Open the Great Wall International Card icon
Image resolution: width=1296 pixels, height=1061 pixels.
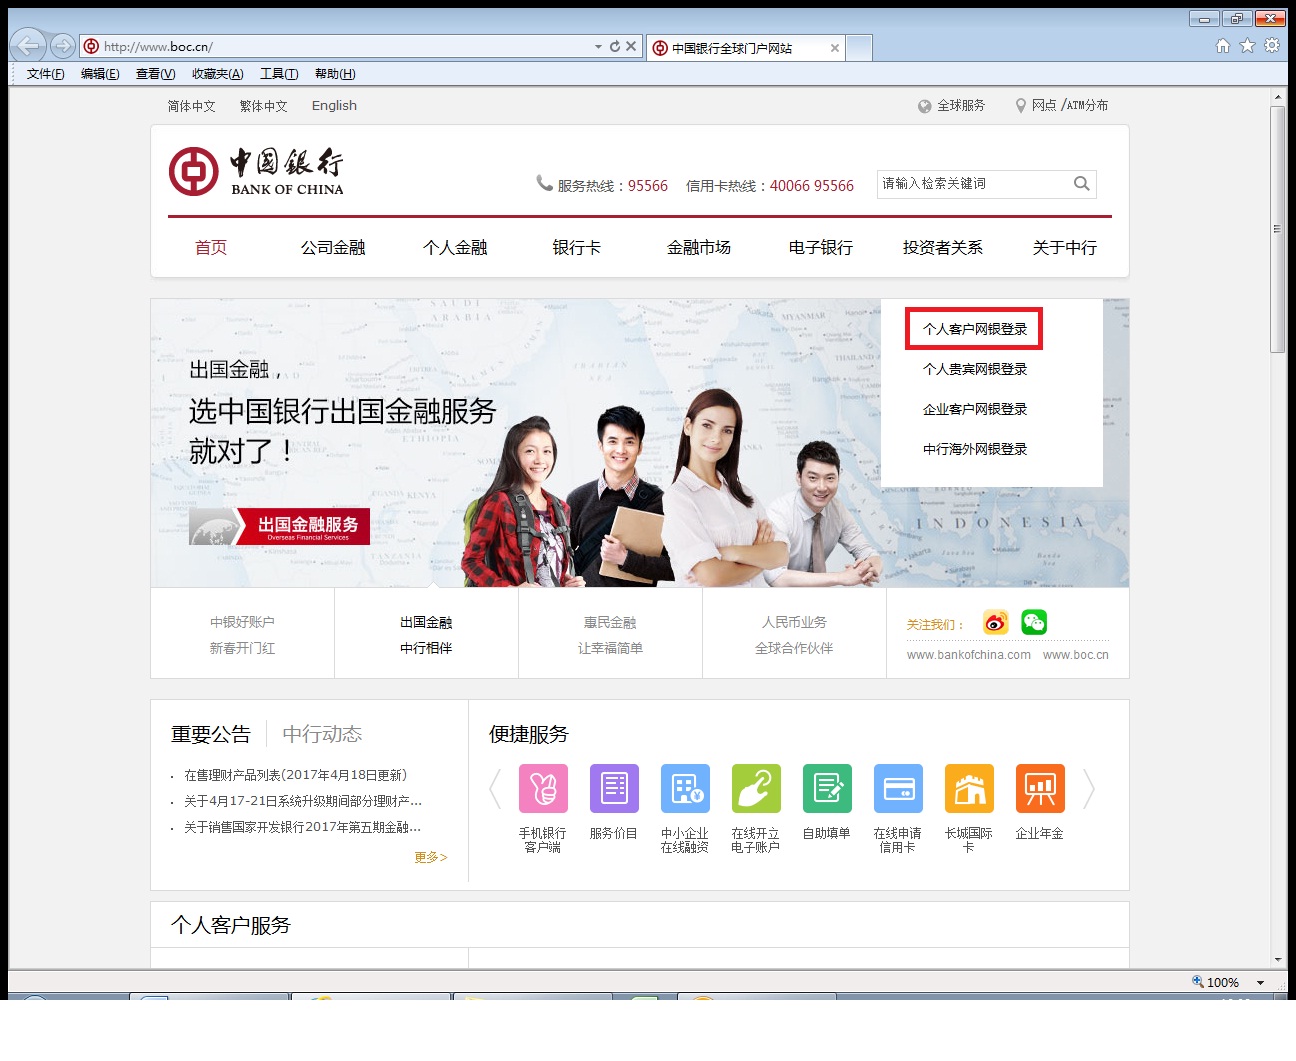(969, 789)
